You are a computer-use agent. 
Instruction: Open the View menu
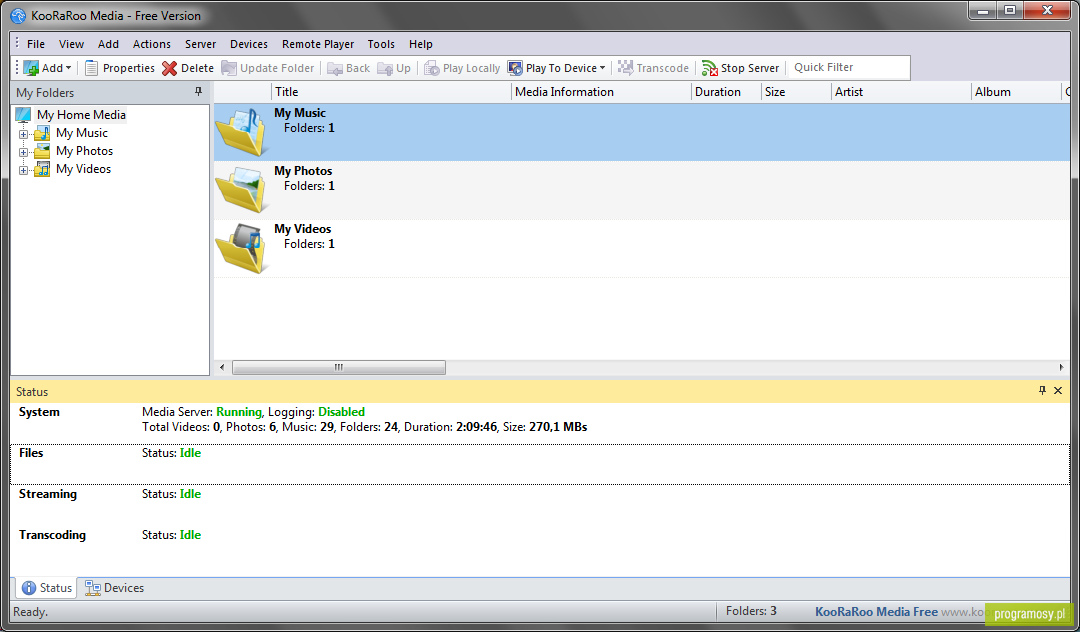[x=71, y=44]
